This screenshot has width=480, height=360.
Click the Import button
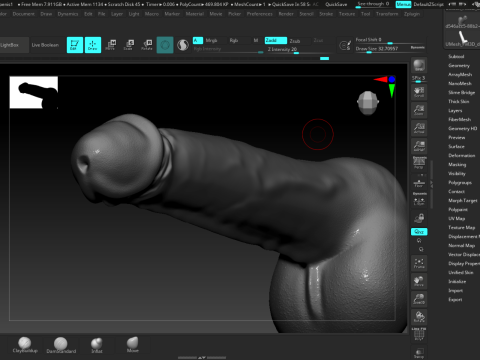point(455,290)
